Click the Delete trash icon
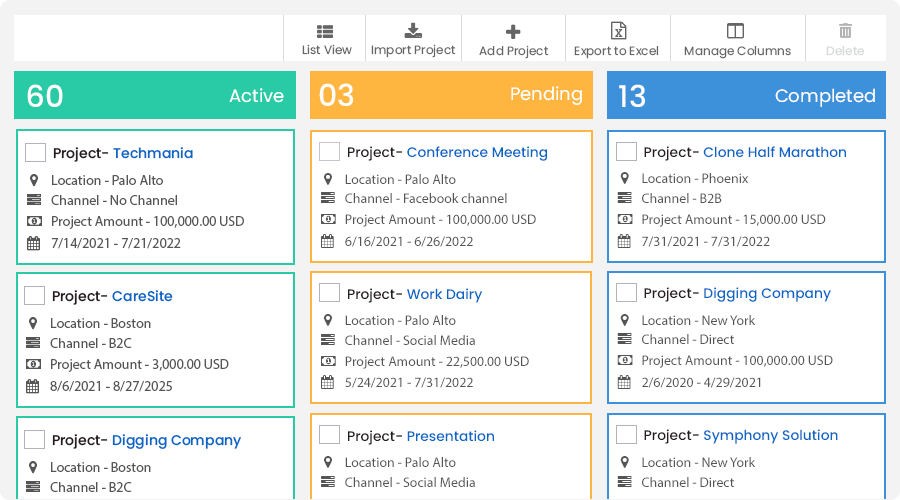This screenshot has width=900, height=500. (x=845, y=32)
